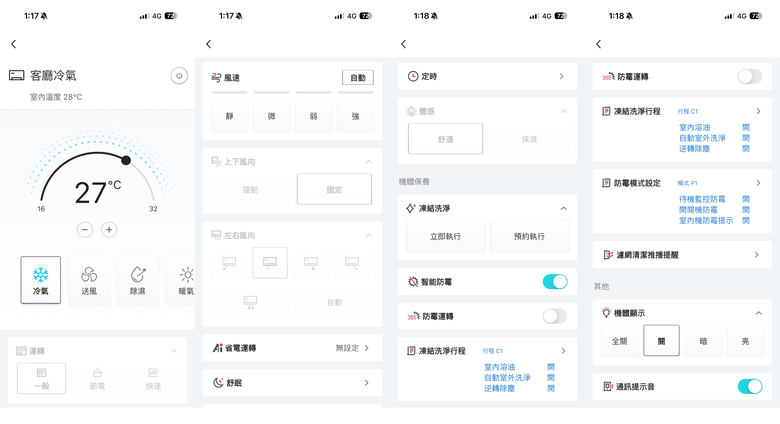
Task: Collapse the 機體顯示 section
Action: point(759,313)
